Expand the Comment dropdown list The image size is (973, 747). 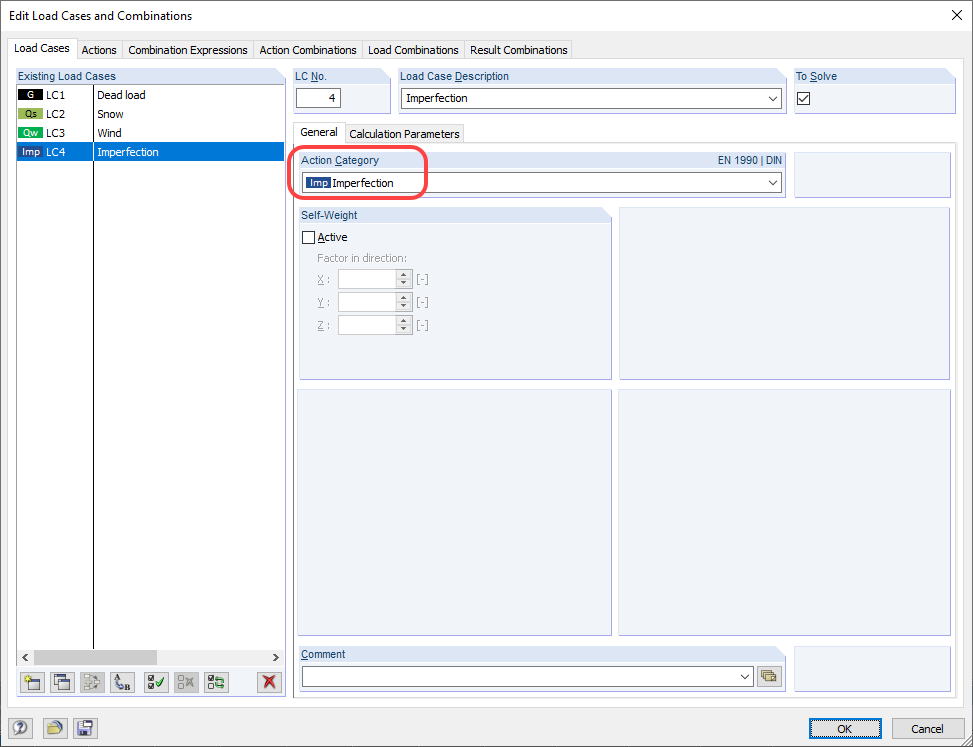tap(745, 677)
